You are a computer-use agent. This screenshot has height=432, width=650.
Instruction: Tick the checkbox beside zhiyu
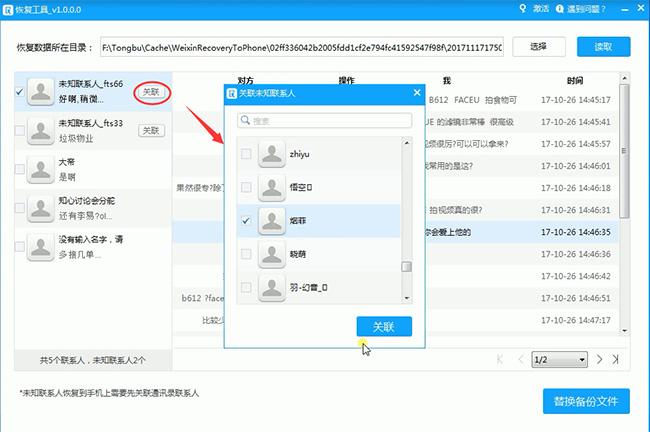pos(246,154)
